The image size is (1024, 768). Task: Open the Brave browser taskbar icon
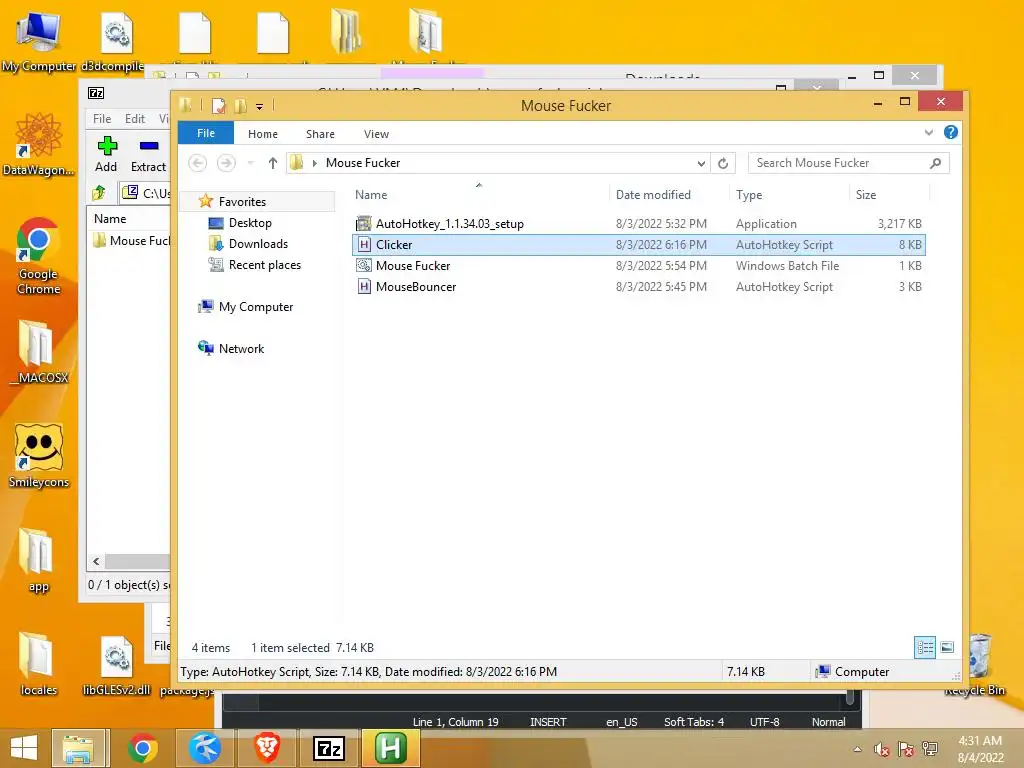tap(267, 748)
